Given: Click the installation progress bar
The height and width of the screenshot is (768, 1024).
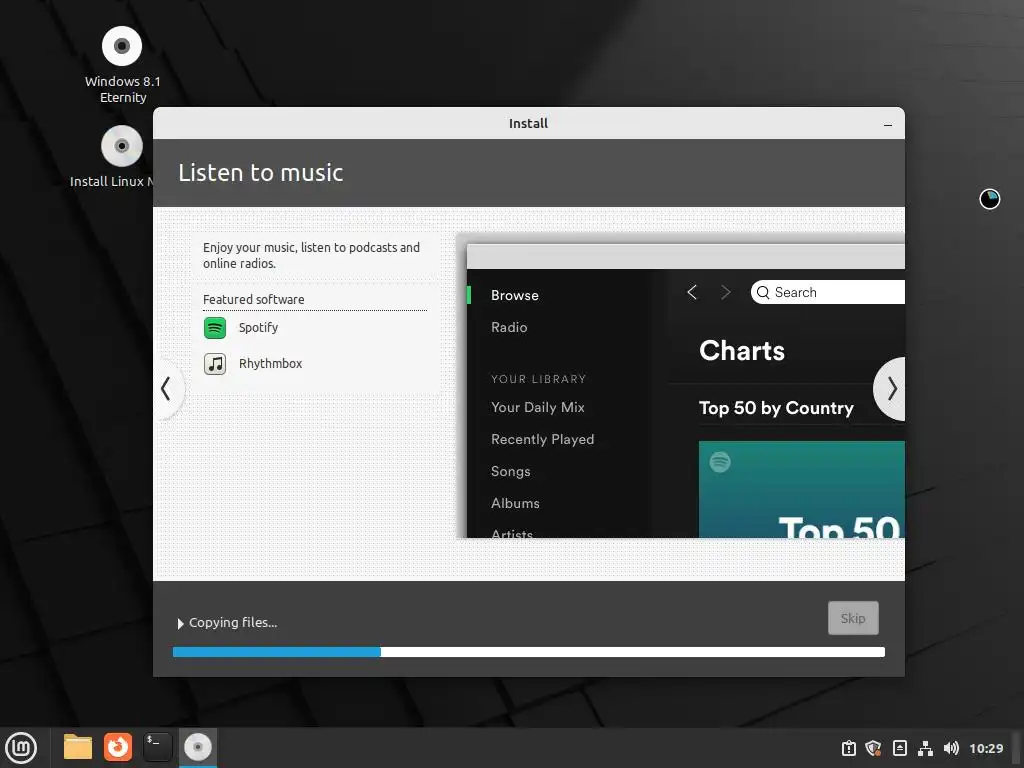Looking at the screenshot, I should click(x=528, y=652).
